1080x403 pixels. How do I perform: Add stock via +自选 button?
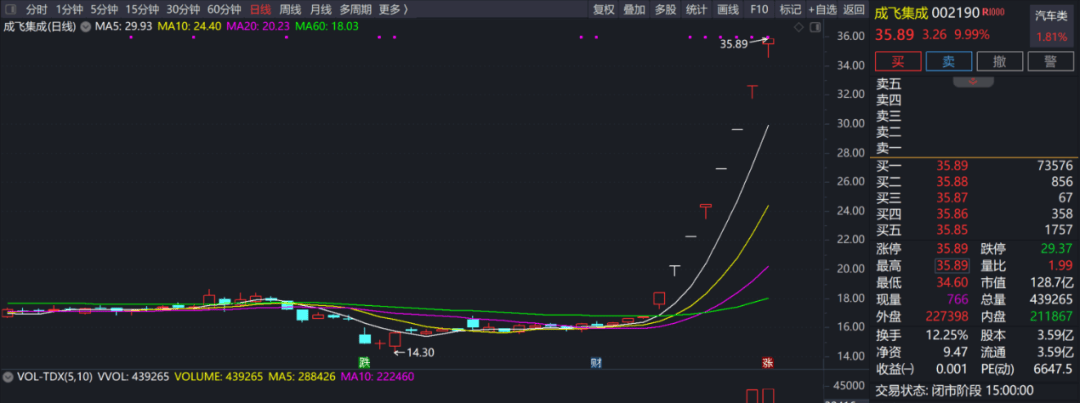click(822, 9)
